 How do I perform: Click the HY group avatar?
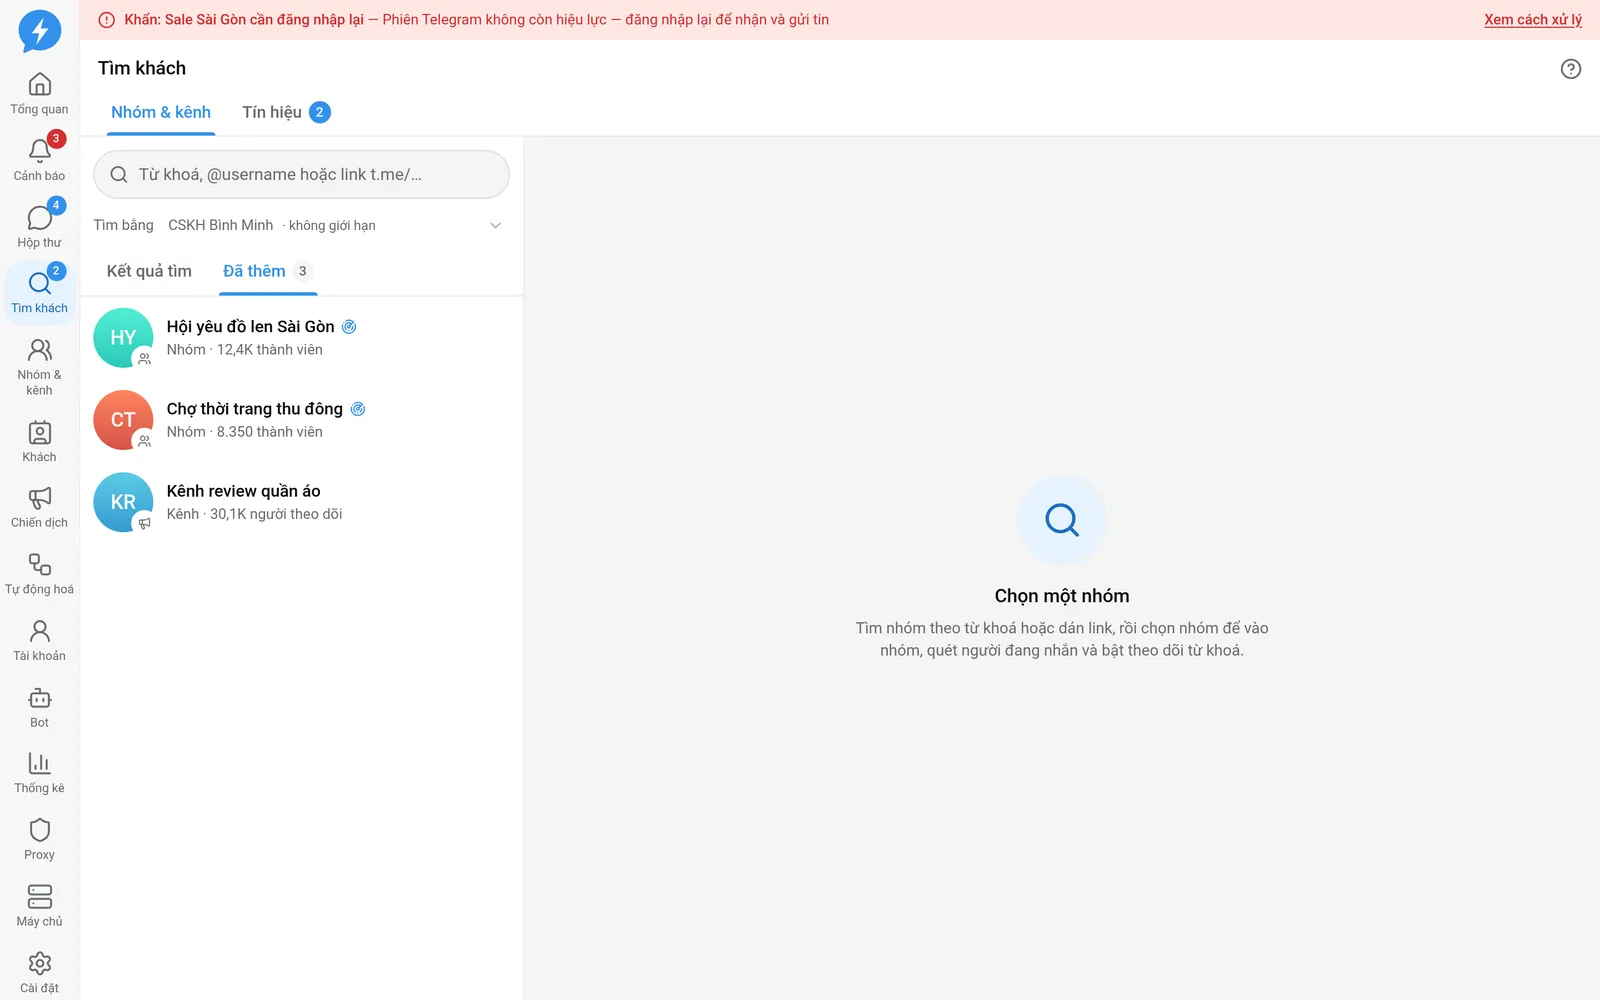pyautogui.click(x=123, y=338)
